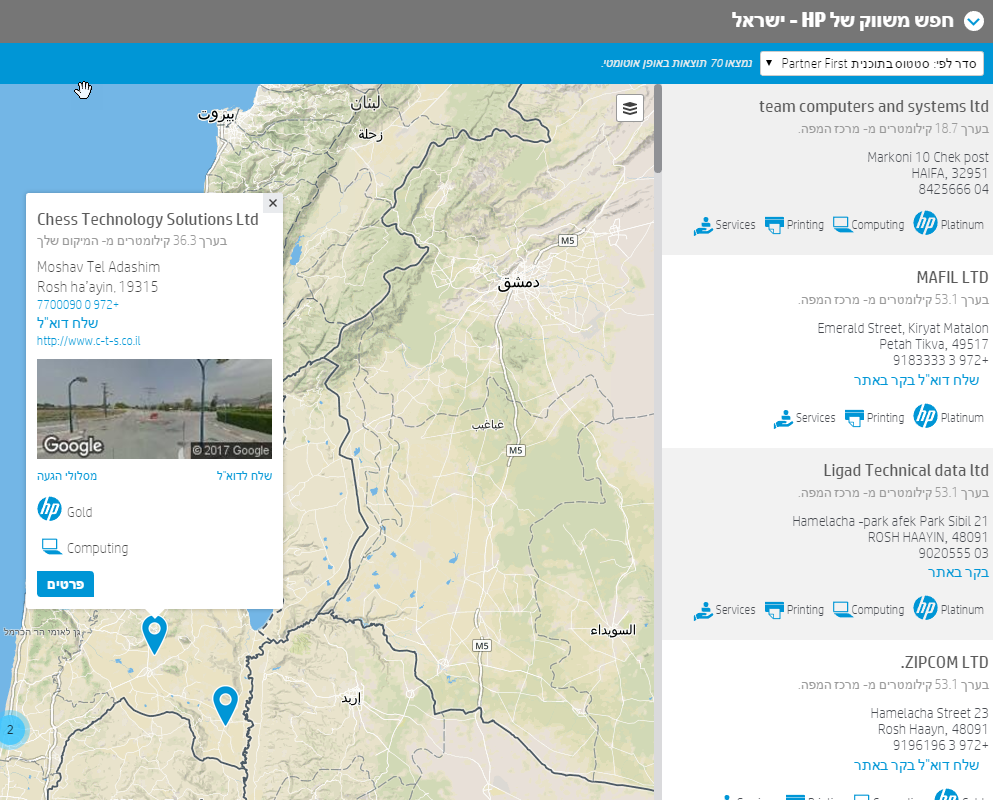993x800 pixels.
Task: Open the Ligad Technical data ltd listing
Action: tap(906, 470)
